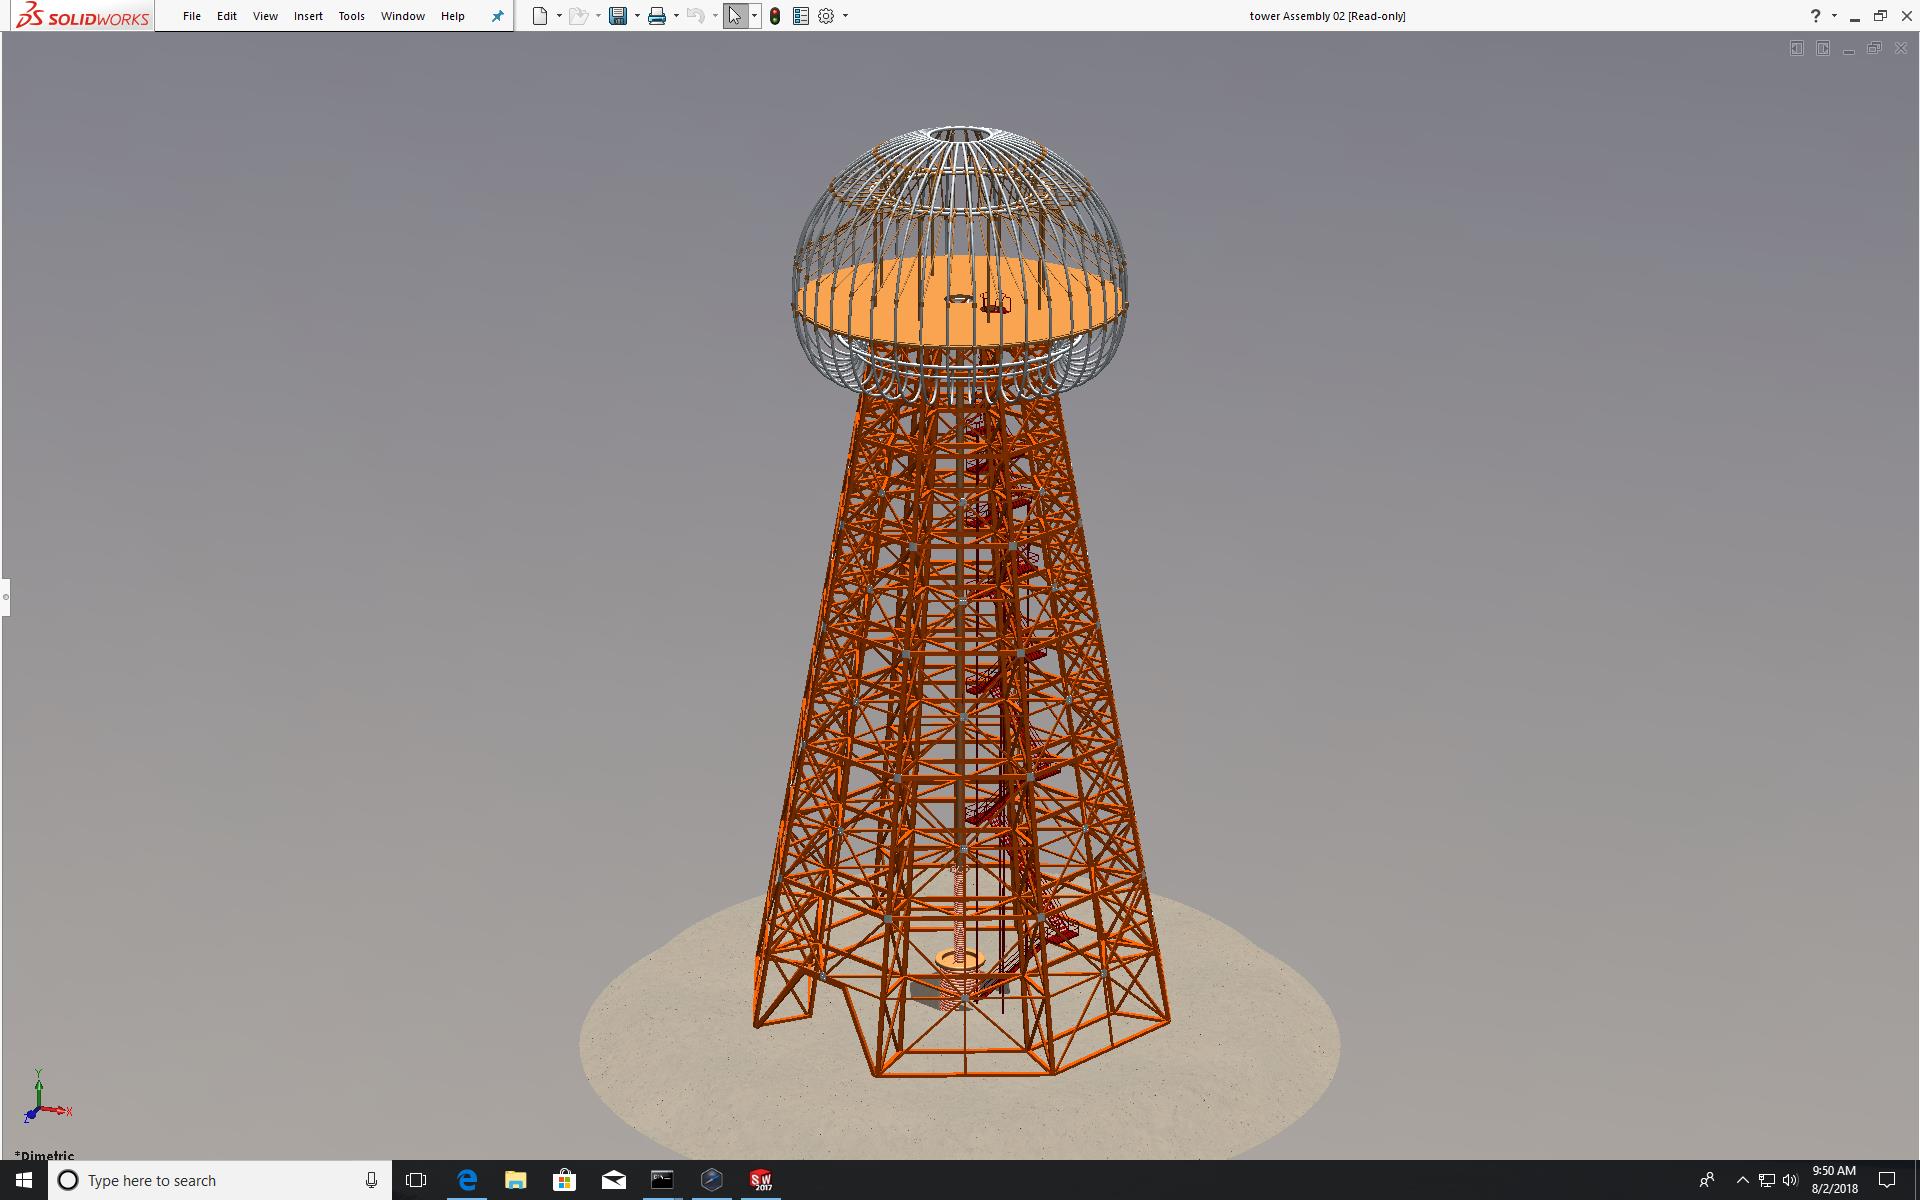1920x1200 pixels.
Task: Click the SolidWorks Help question mark
Action: (1815, 16)
